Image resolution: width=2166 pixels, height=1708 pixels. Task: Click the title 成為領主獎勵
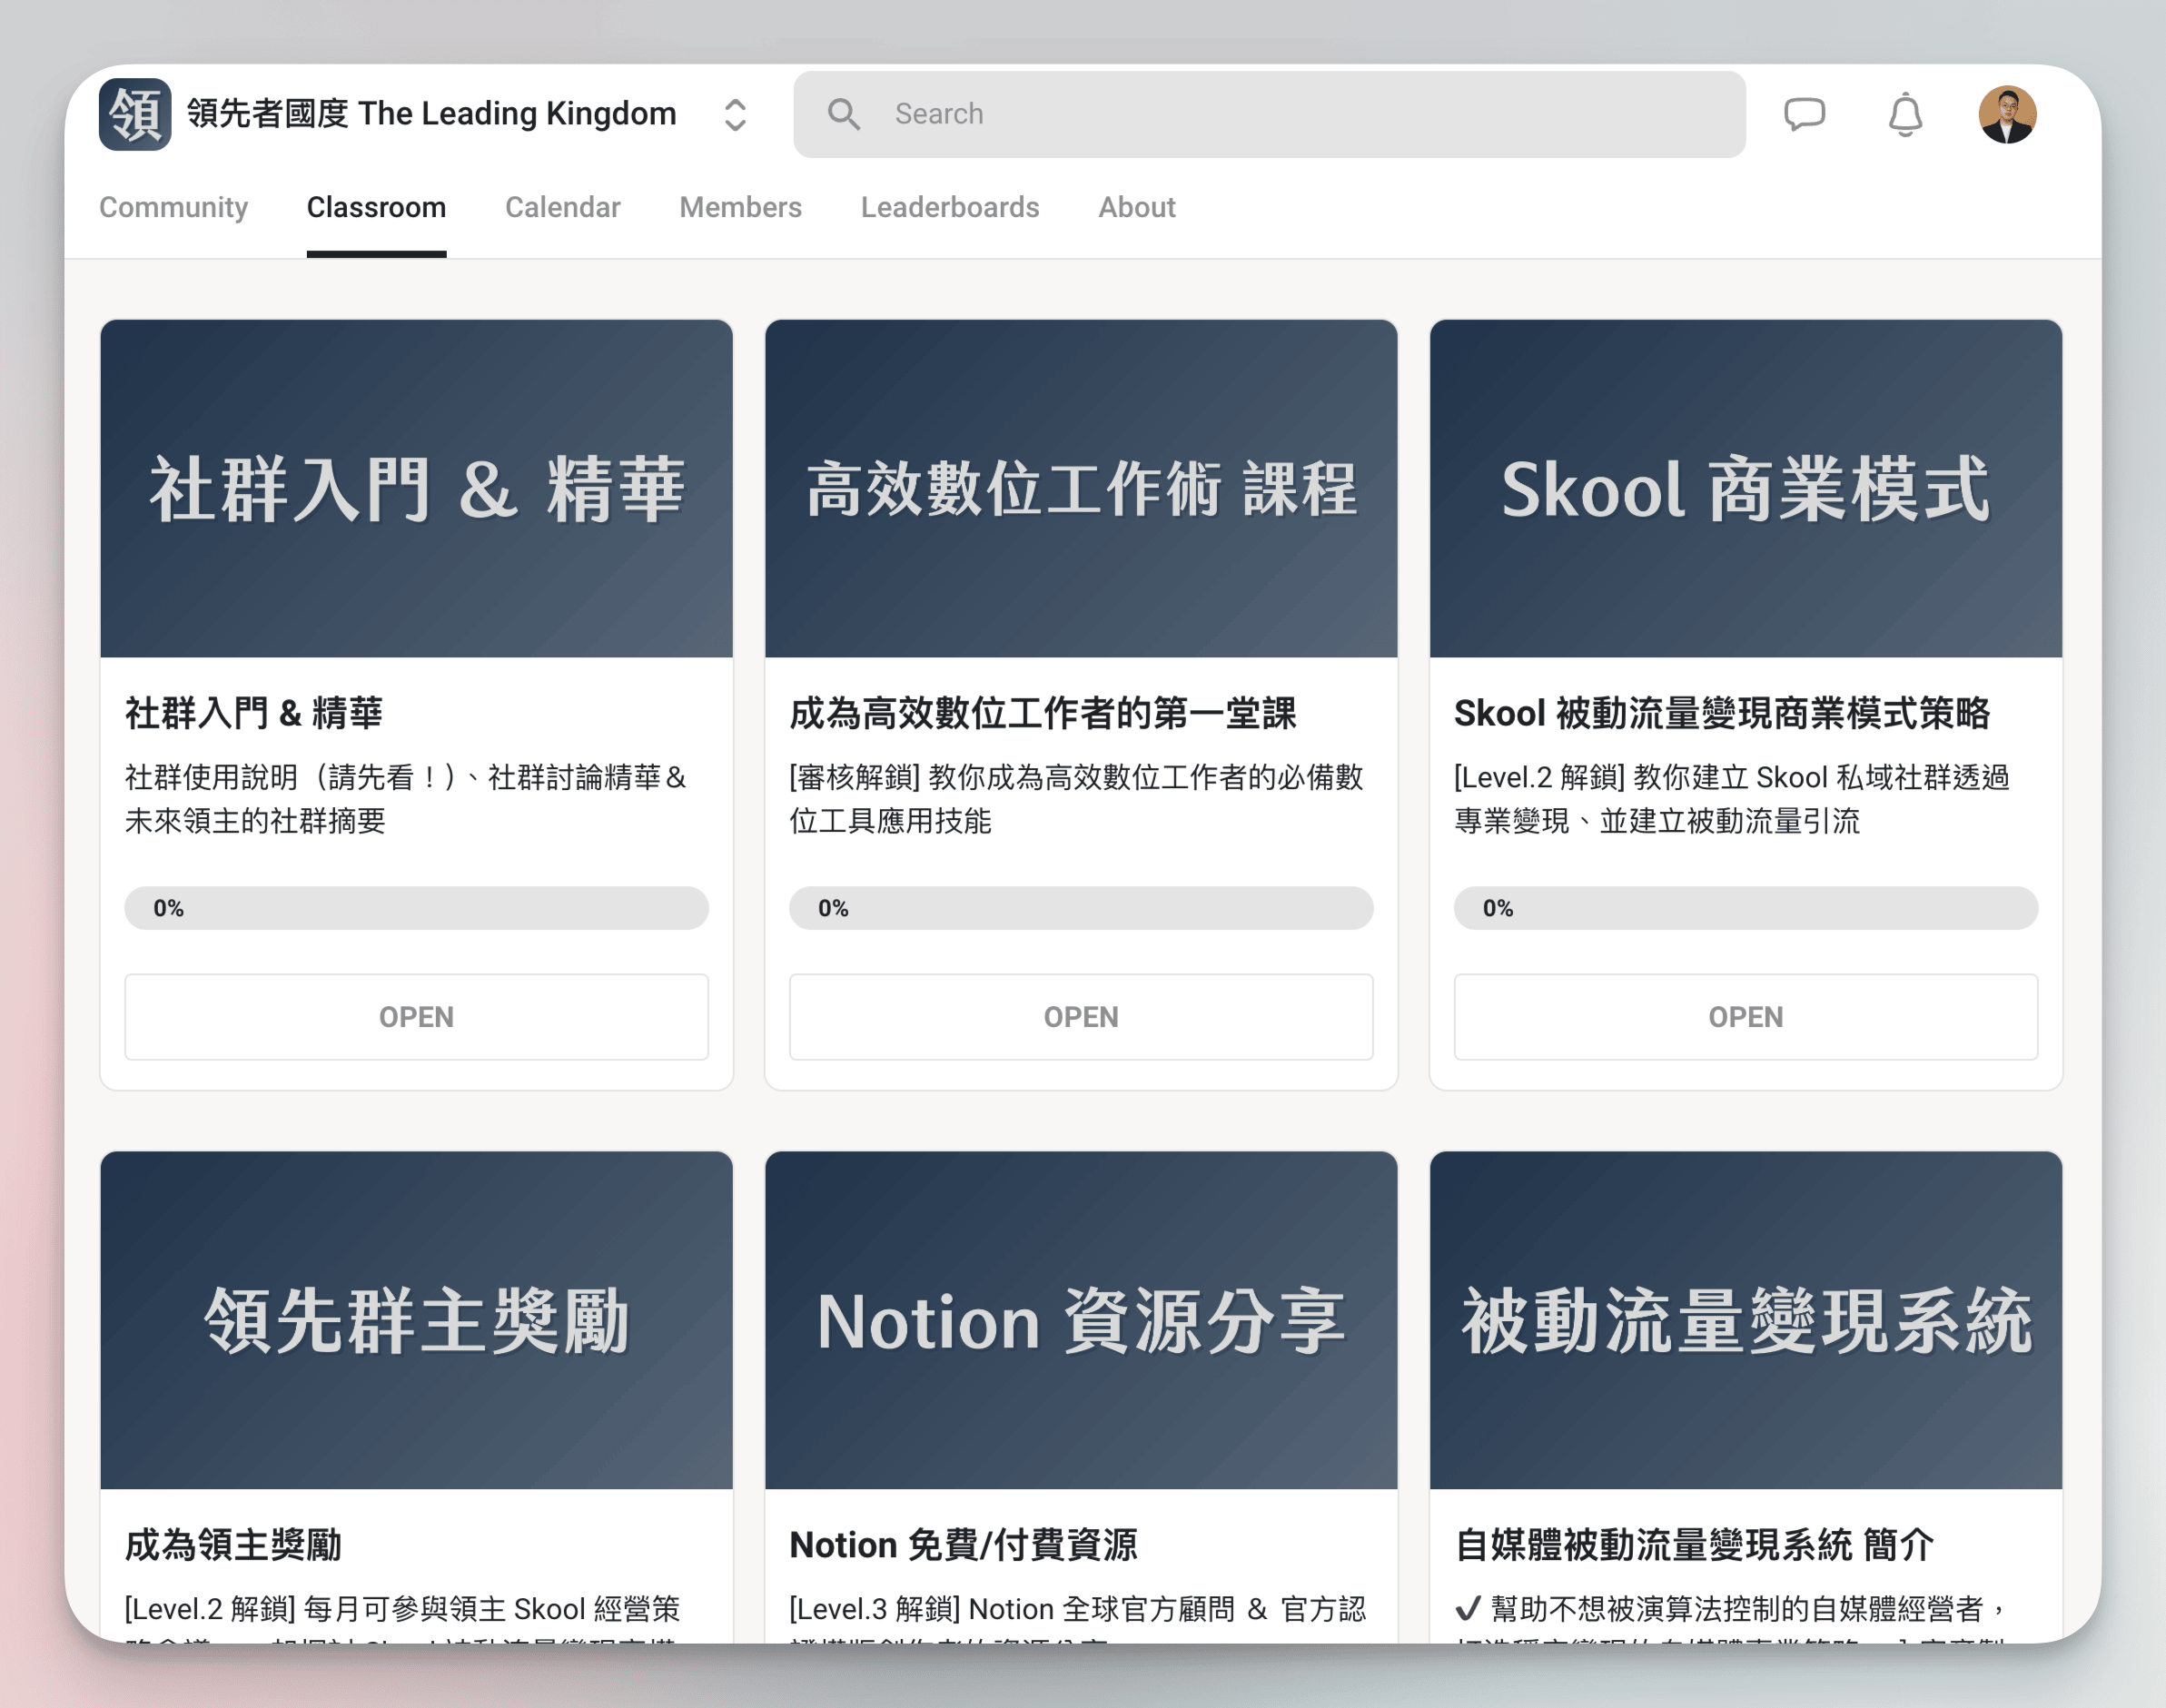tap(233, 1544)
